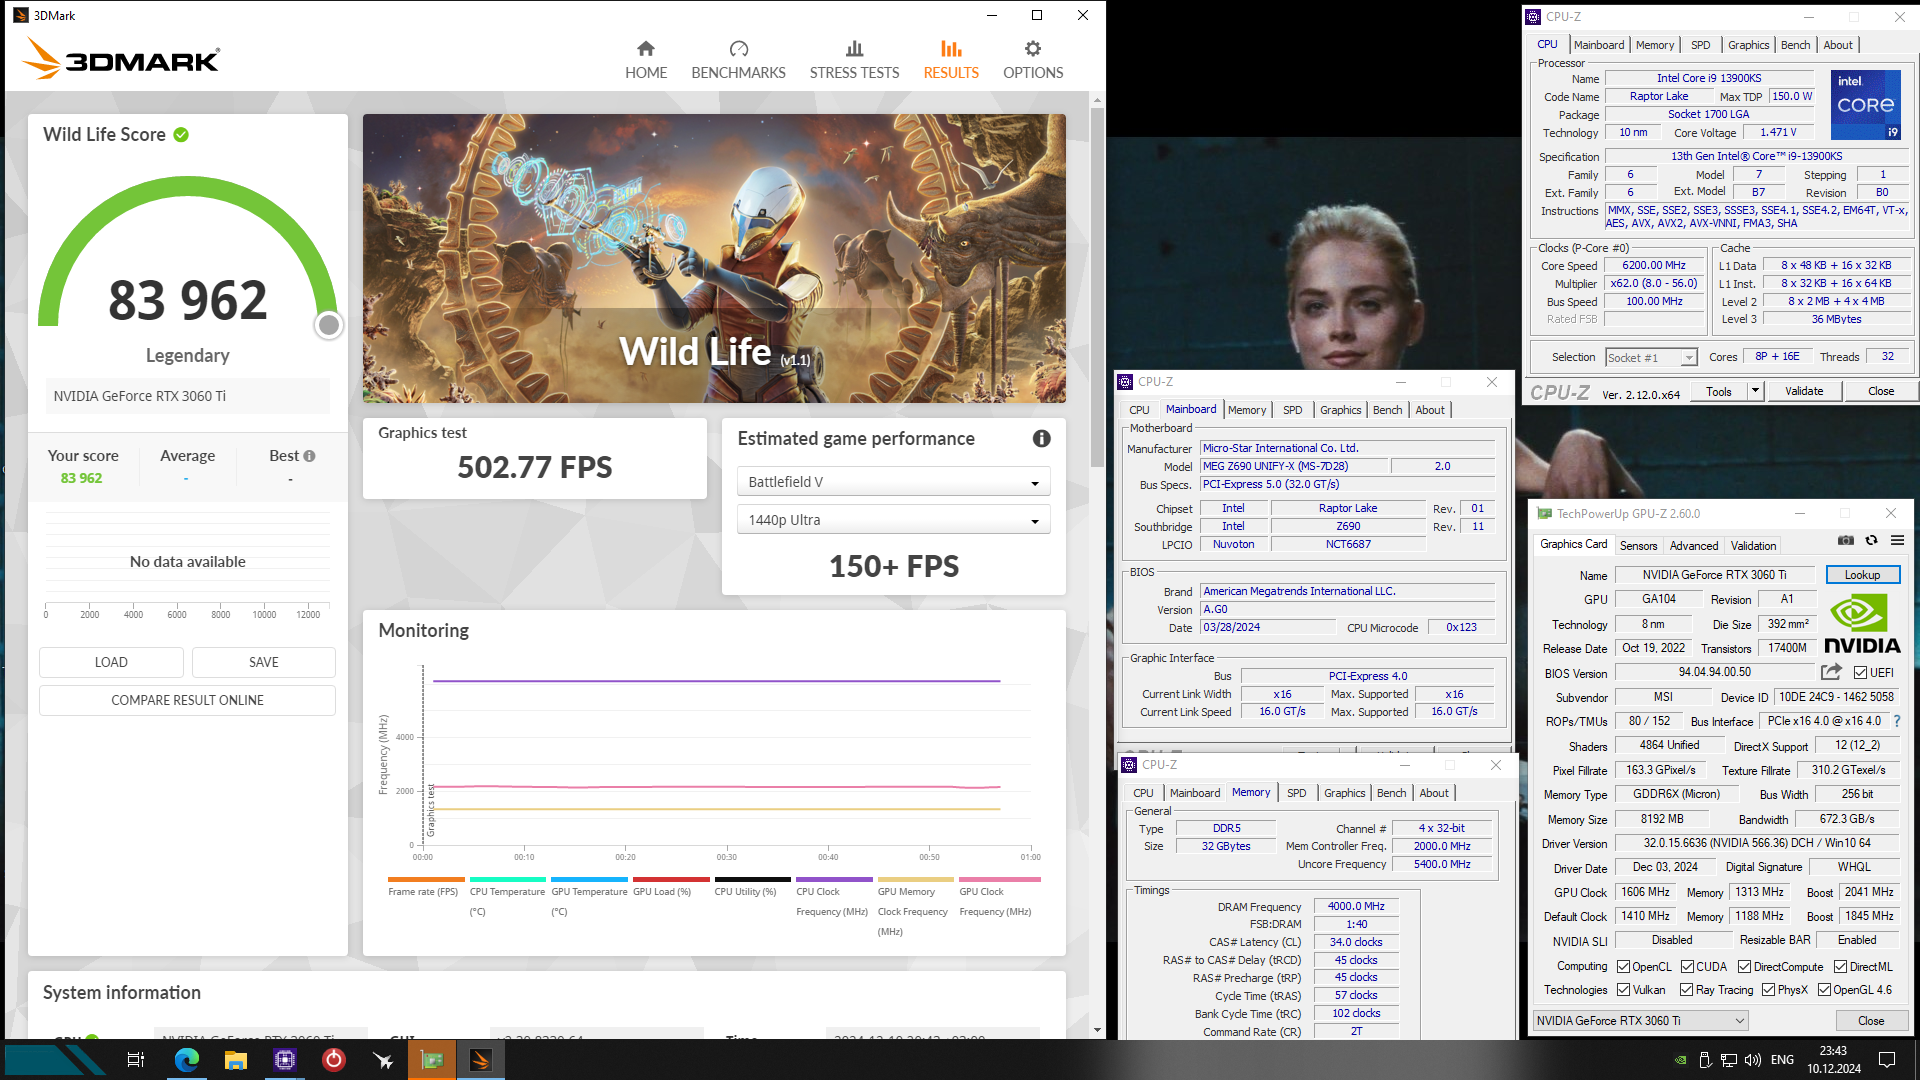Open Task View on the taskbar

pos(136,1060)
